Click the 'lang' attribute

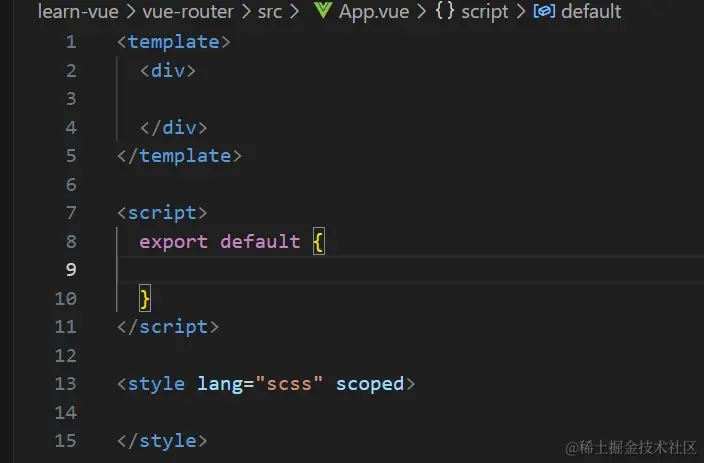click(x=220, y=384)
